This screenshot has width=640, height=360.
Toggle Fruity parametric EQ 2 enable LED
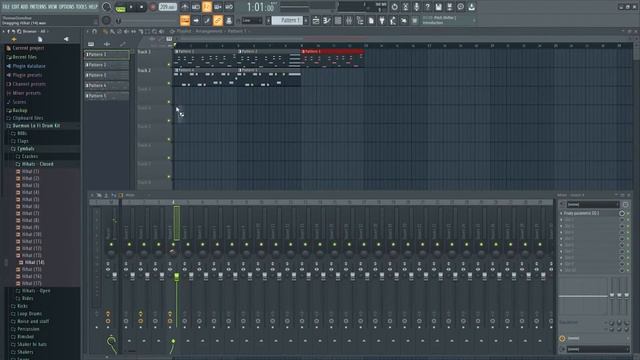pyautogui.click(x=628, y=213)
